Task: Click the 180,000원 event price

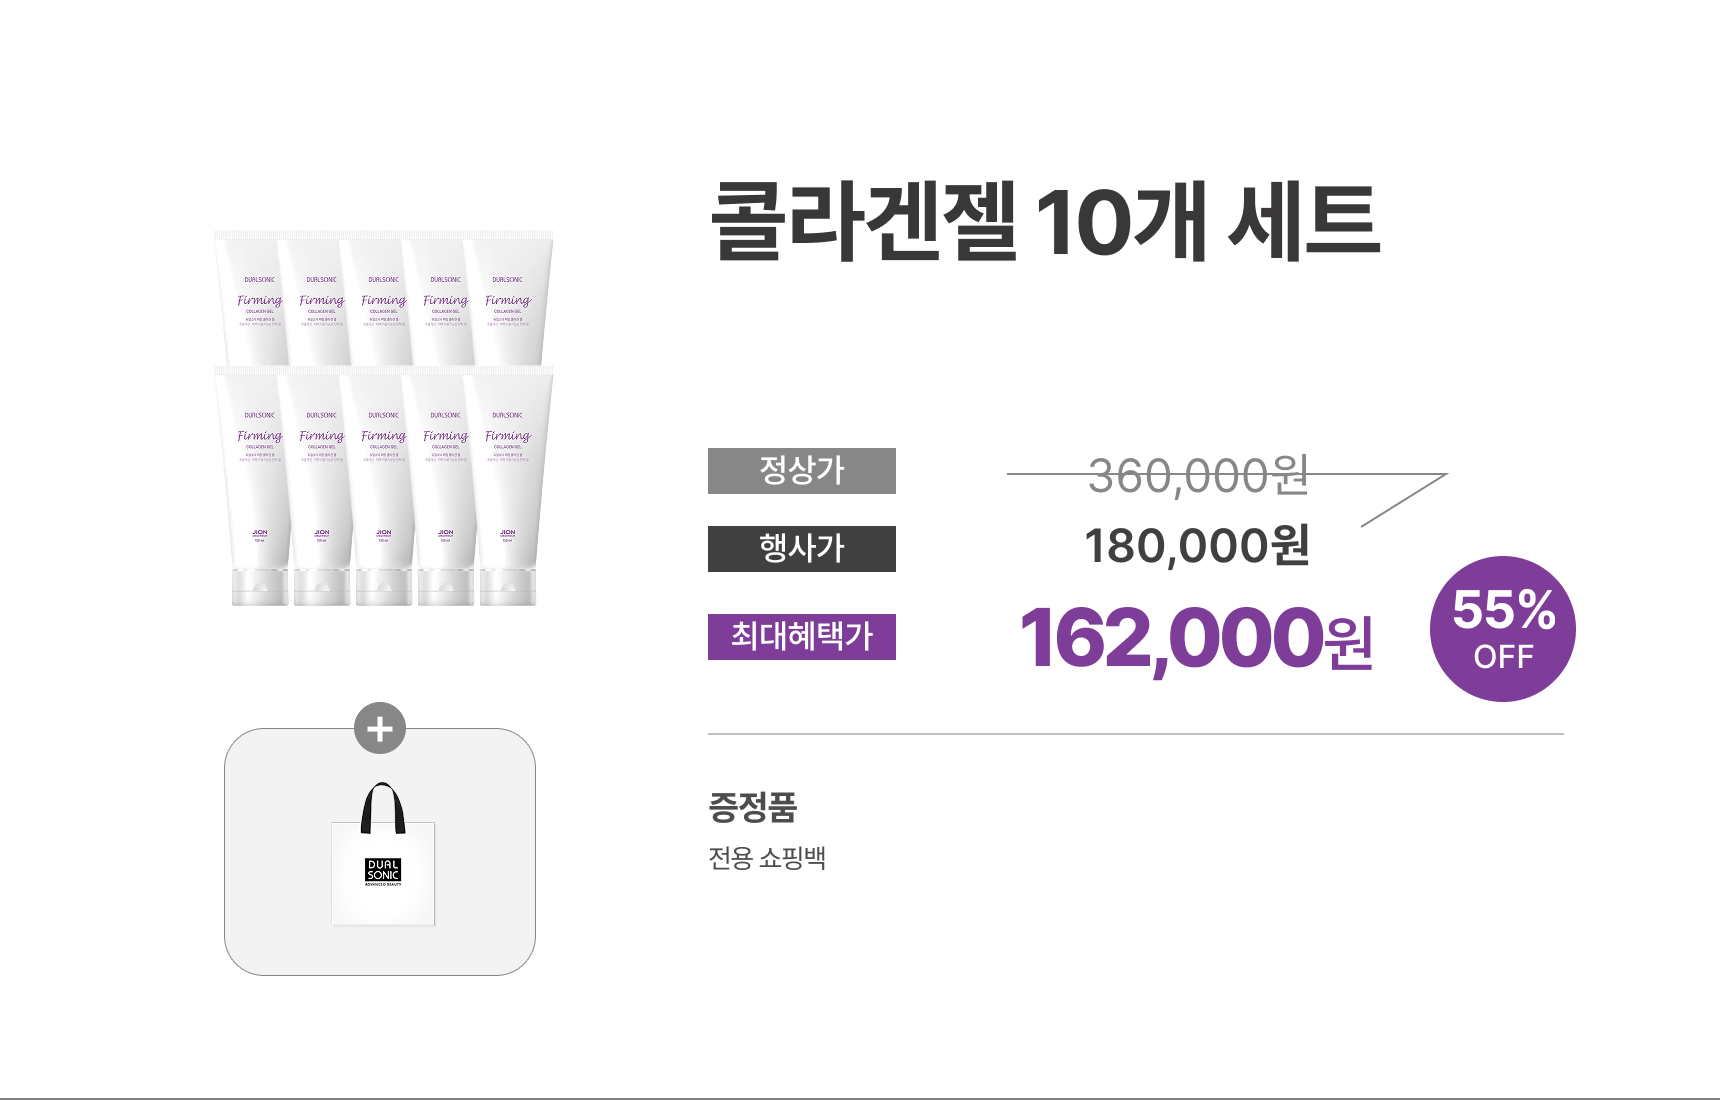Action: 1197,546
